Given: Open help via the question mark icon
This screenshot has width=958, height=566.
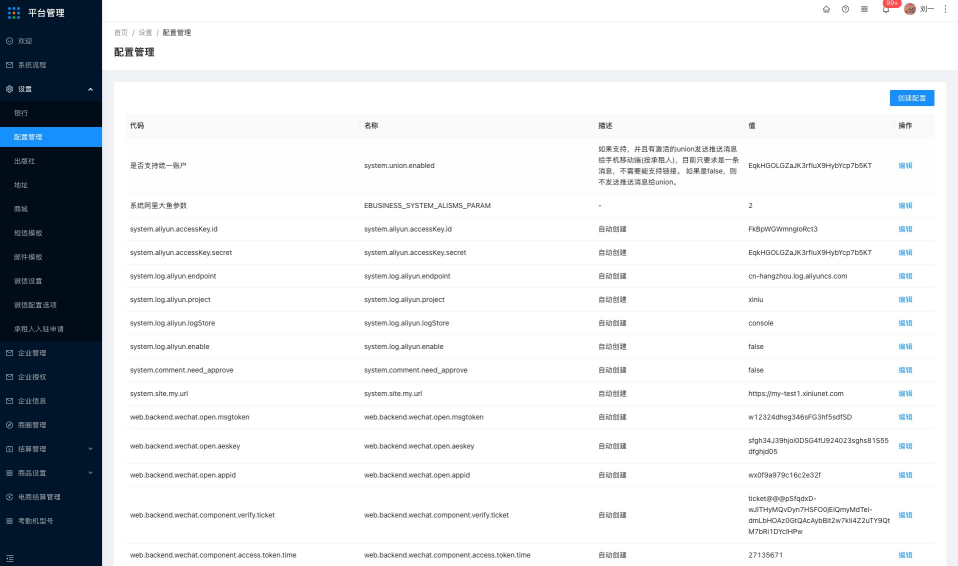Looking at the screenshot, I should 845,9.
